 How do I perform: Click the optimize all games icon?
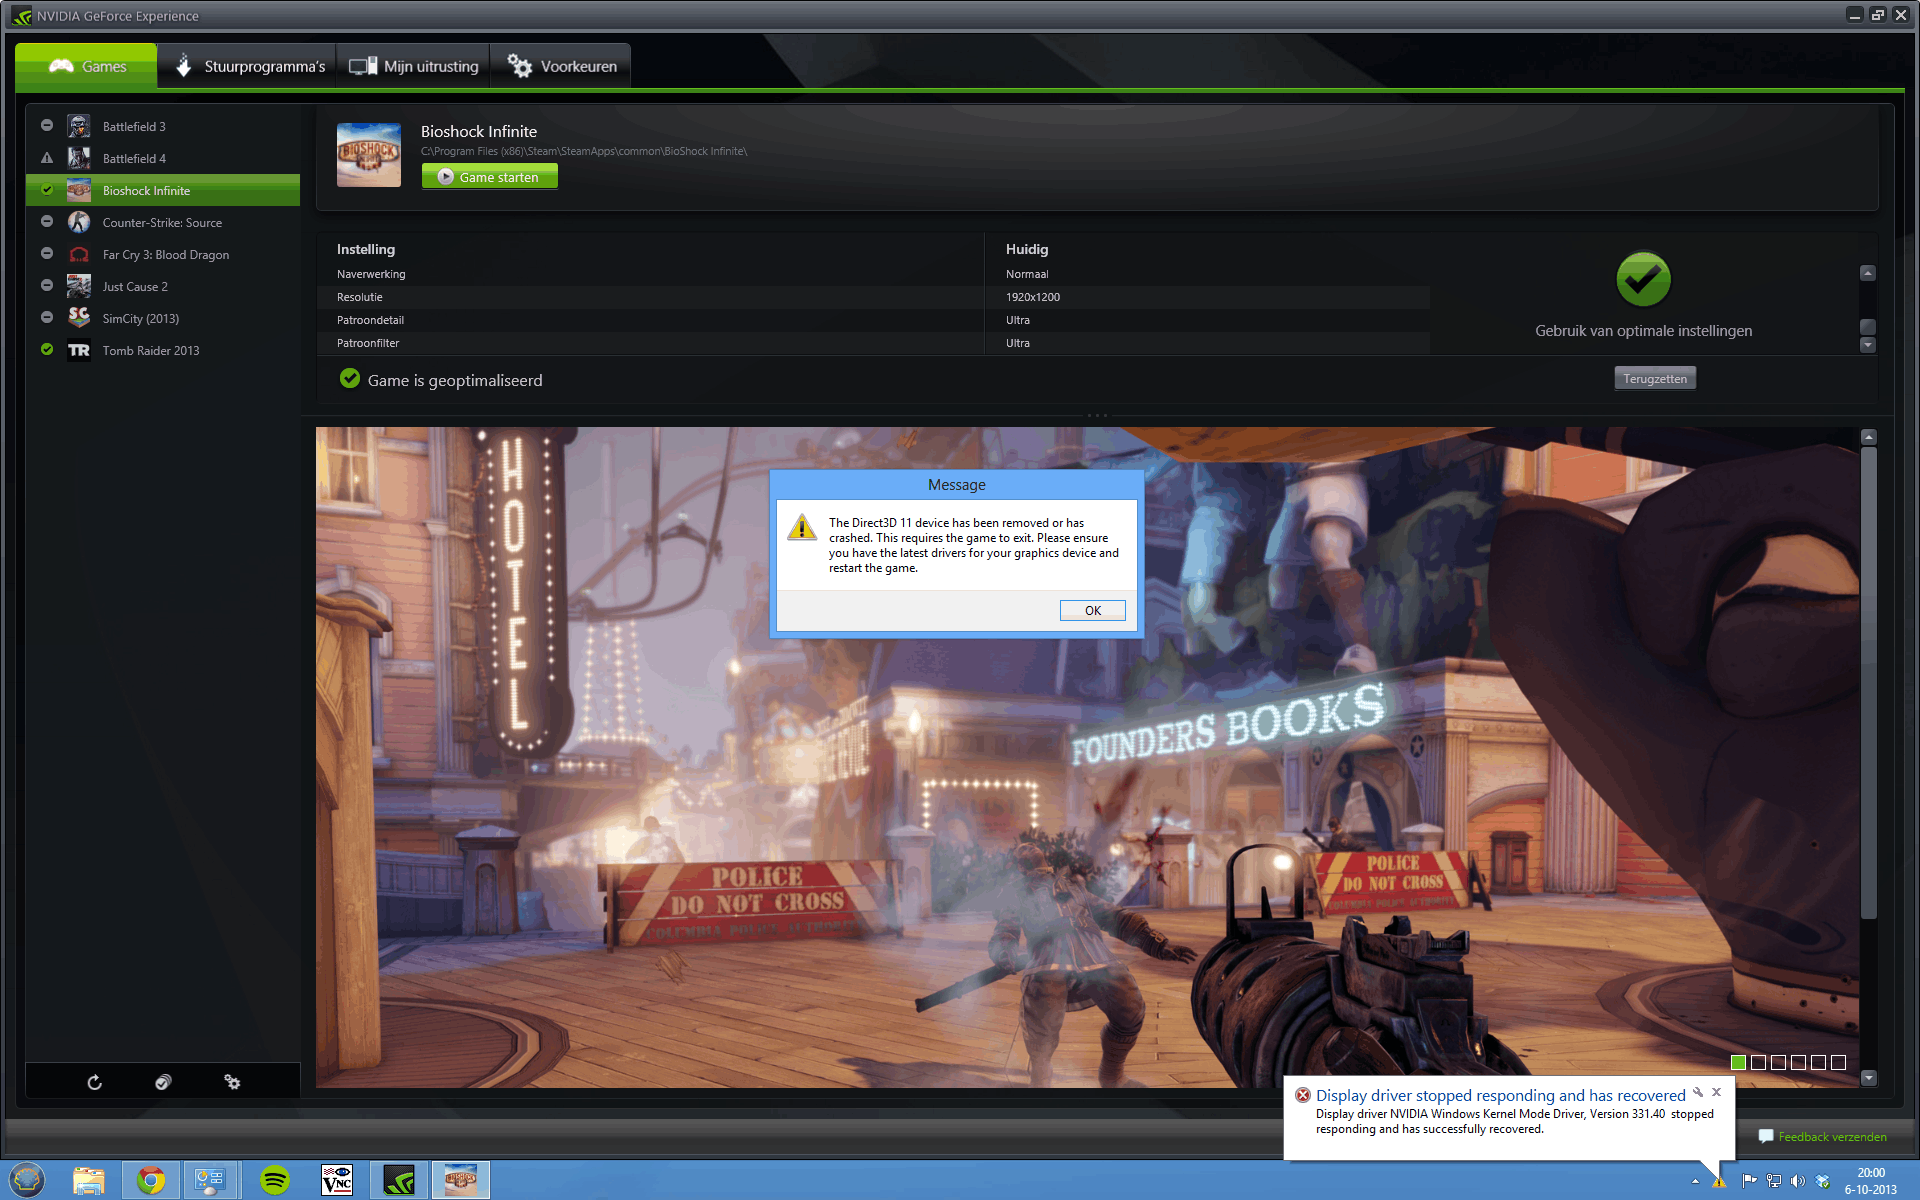pos(163,1082)
